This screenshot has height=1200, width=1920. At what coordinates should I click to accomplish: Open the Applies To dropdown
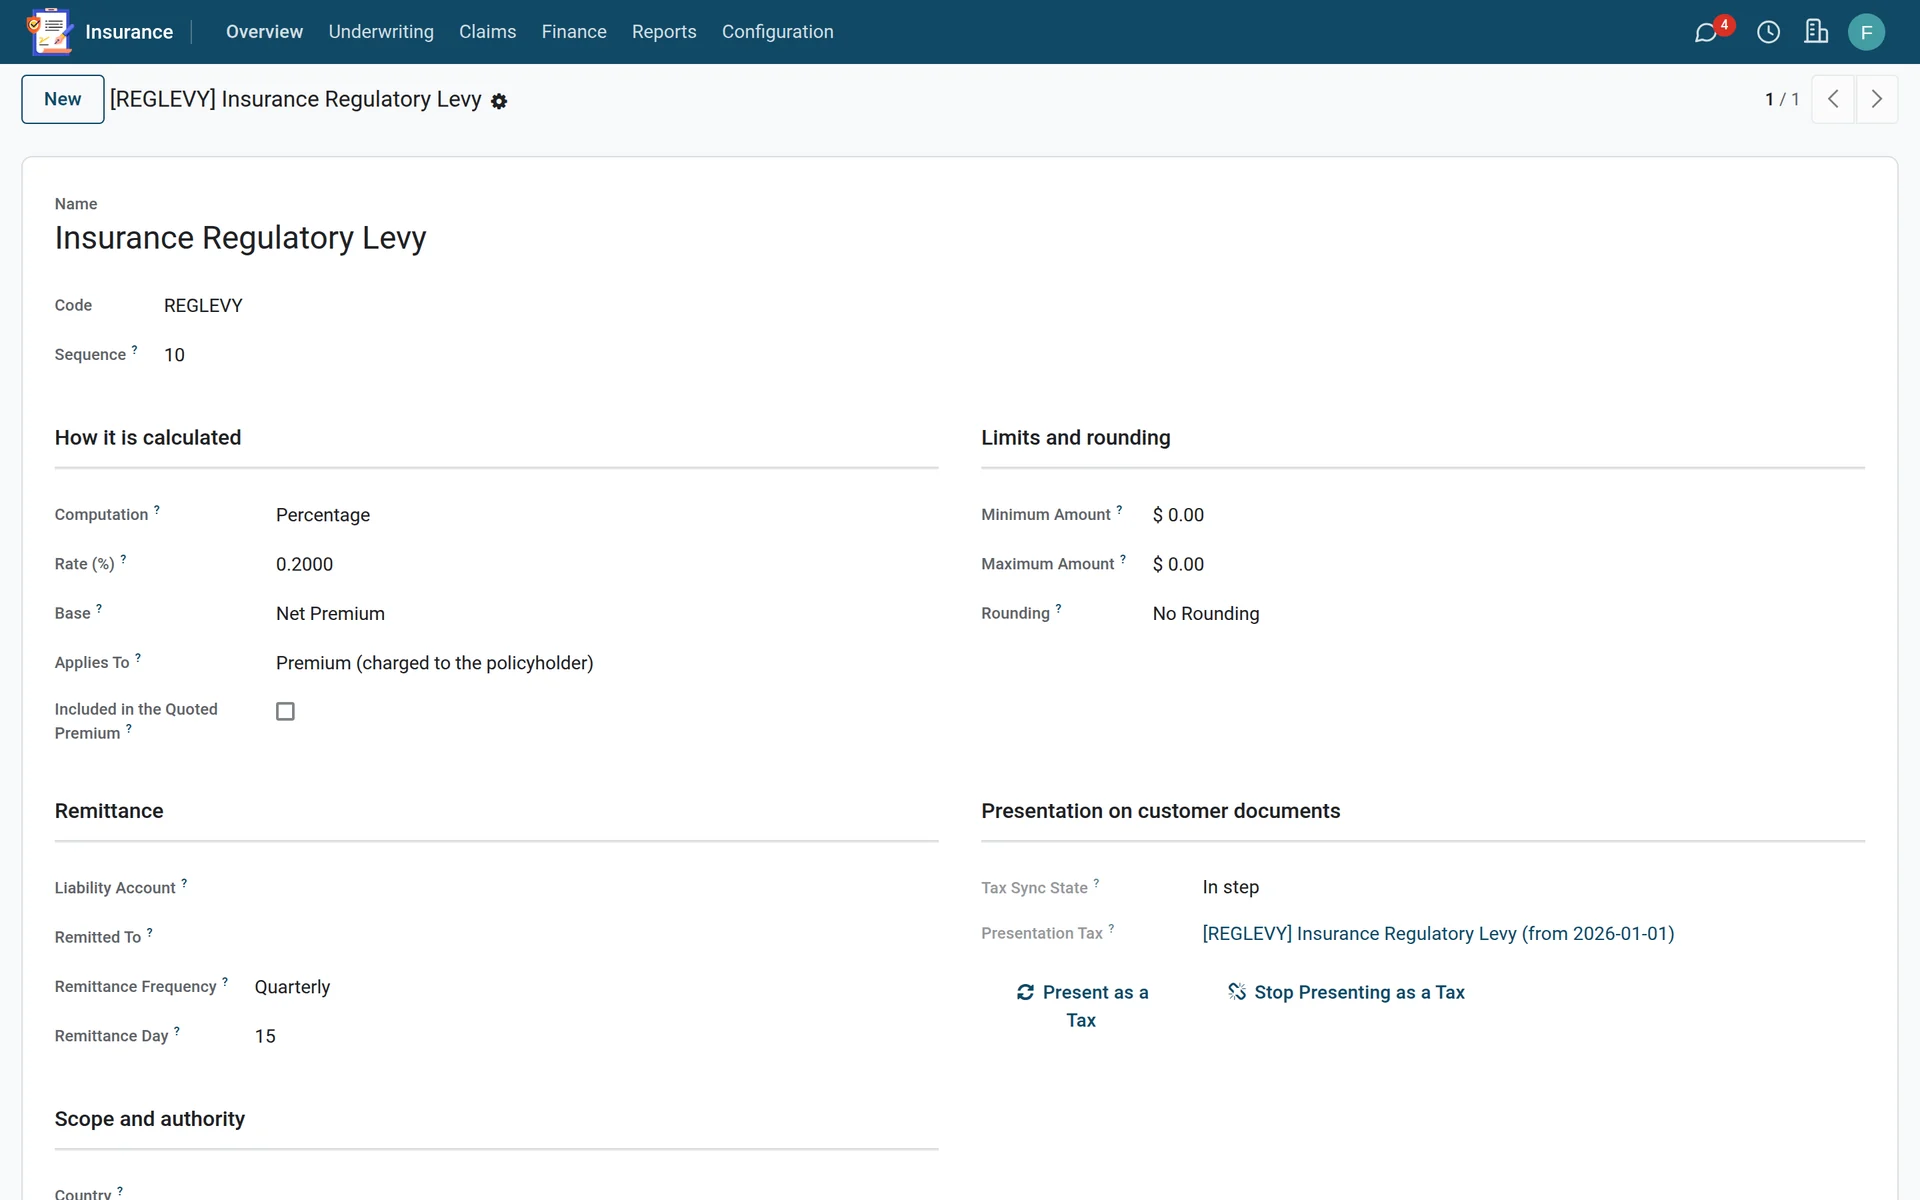click(x=606, y=663)
